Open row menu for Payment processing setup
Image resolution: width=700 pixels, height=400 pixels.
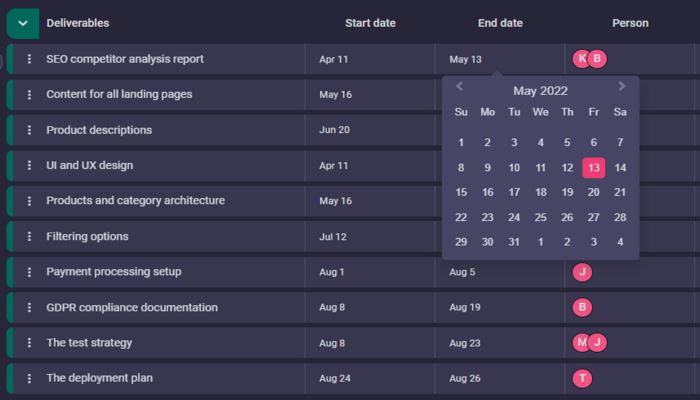point(29,272)
